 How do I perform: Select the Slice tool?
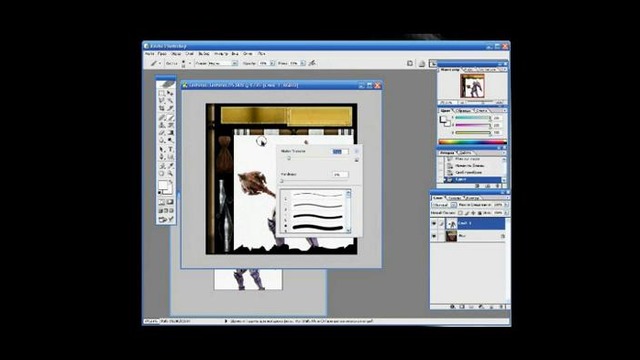point(171,109)
